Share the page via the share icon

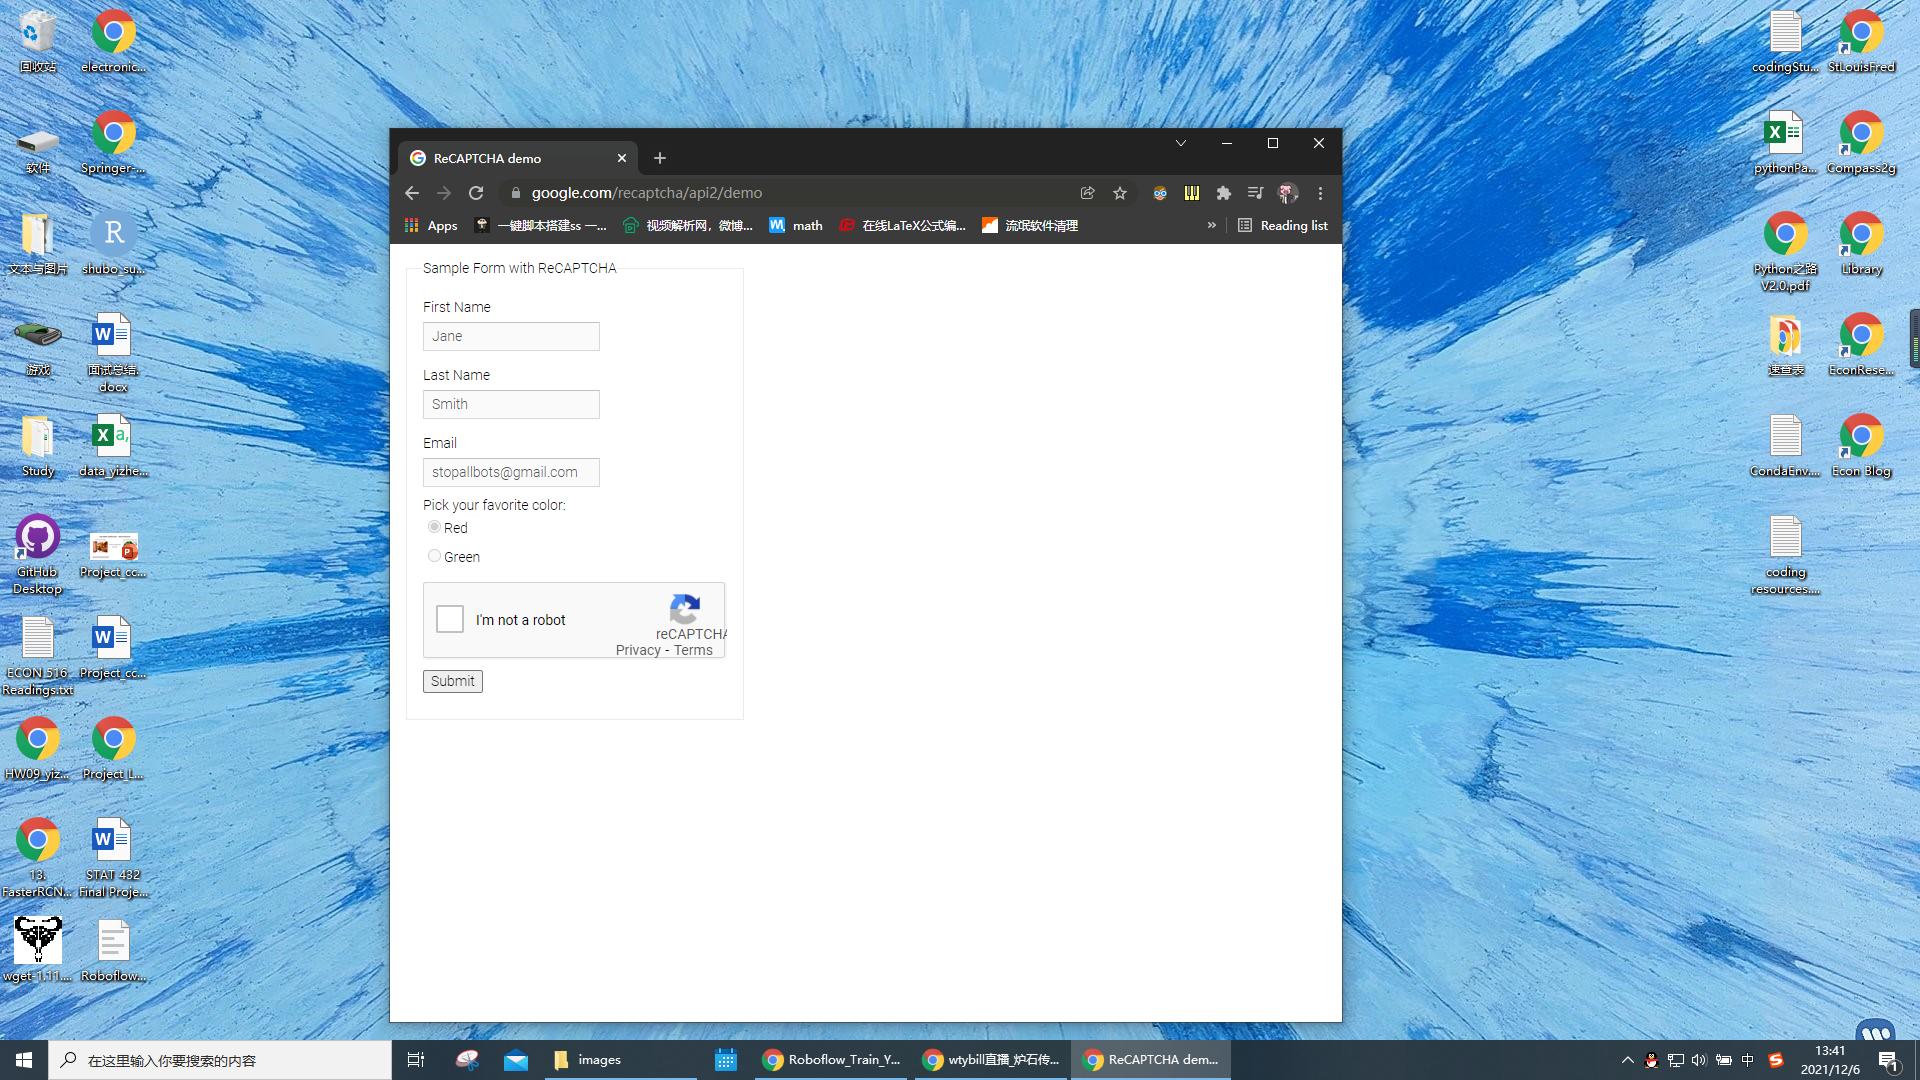1087,193
